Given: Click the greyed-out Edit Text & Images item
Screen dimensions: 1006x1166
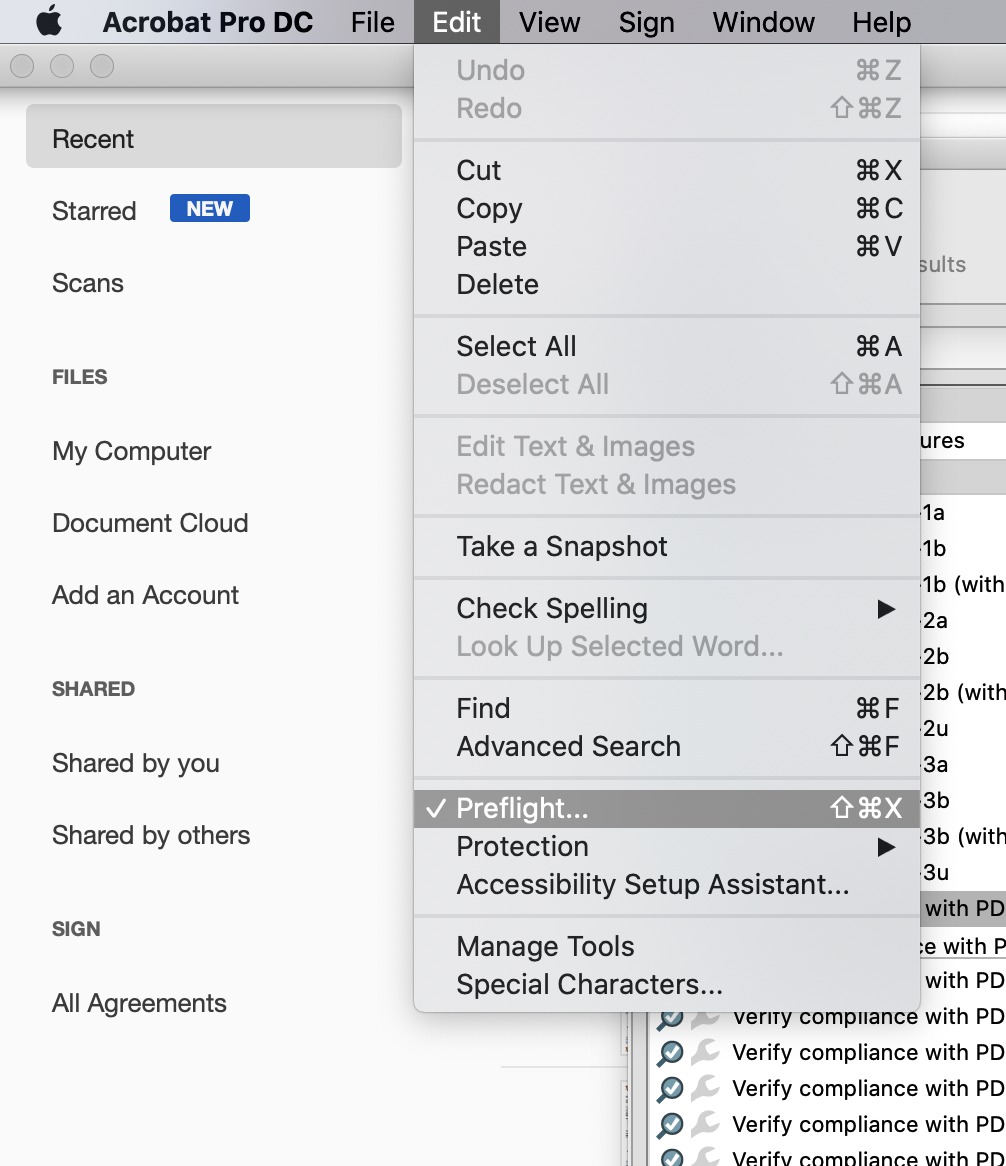Looking at the screenshot, I should point(667,446).
